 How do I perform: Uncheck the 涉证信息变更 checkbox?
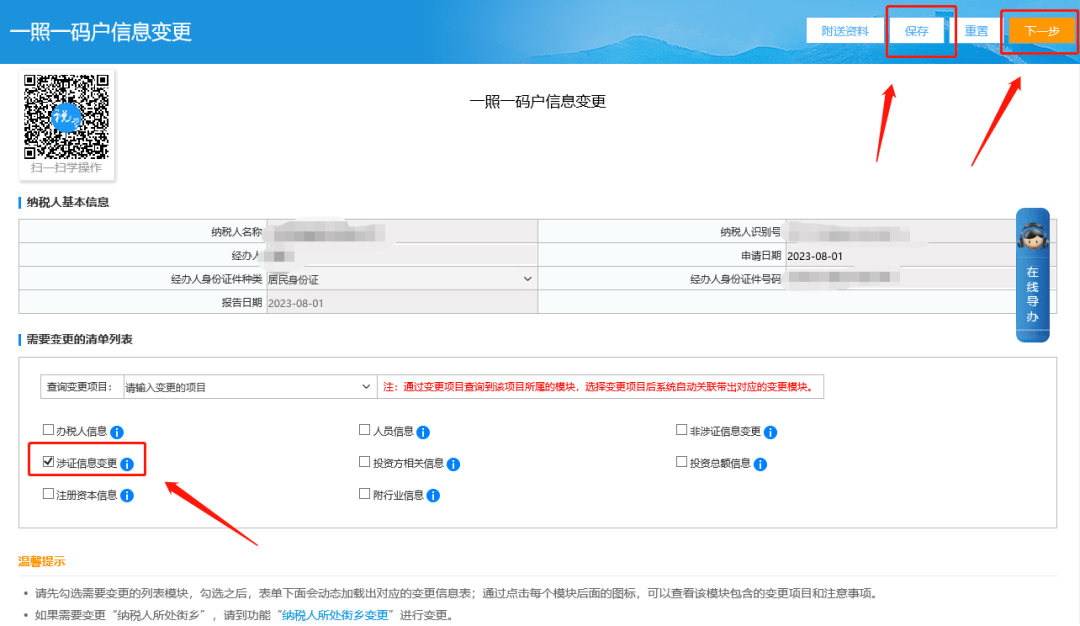point(46,462)
